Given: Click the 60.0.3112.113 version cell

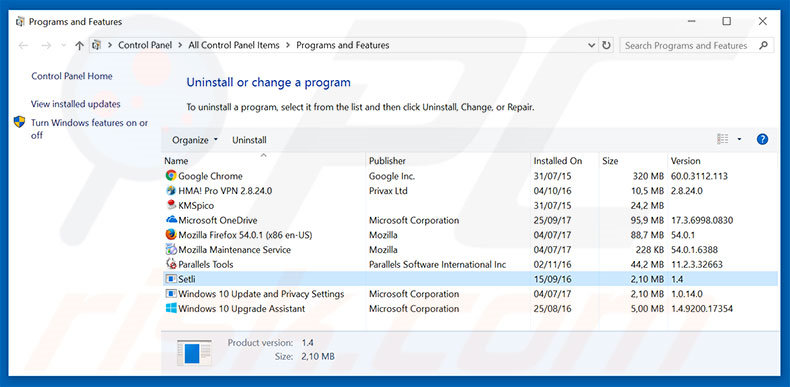Looking at the screenshot, I should coord(699,176).
